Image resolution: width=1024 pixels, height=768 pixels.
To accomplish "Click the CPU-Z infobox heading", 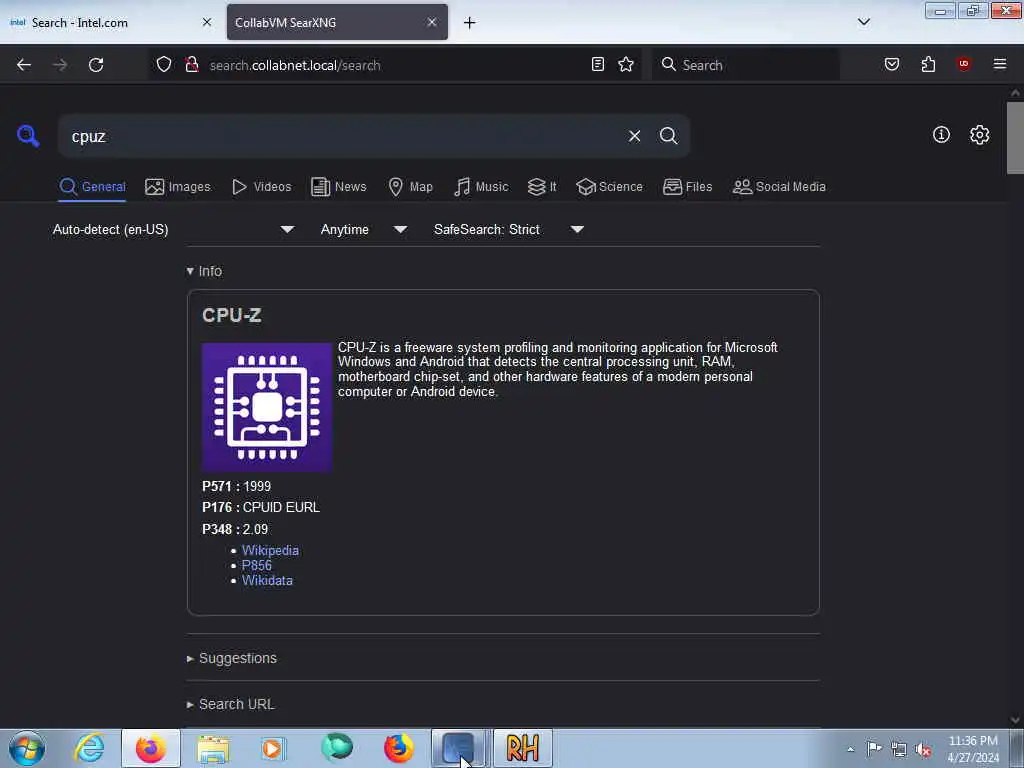I will click(232, 315).
